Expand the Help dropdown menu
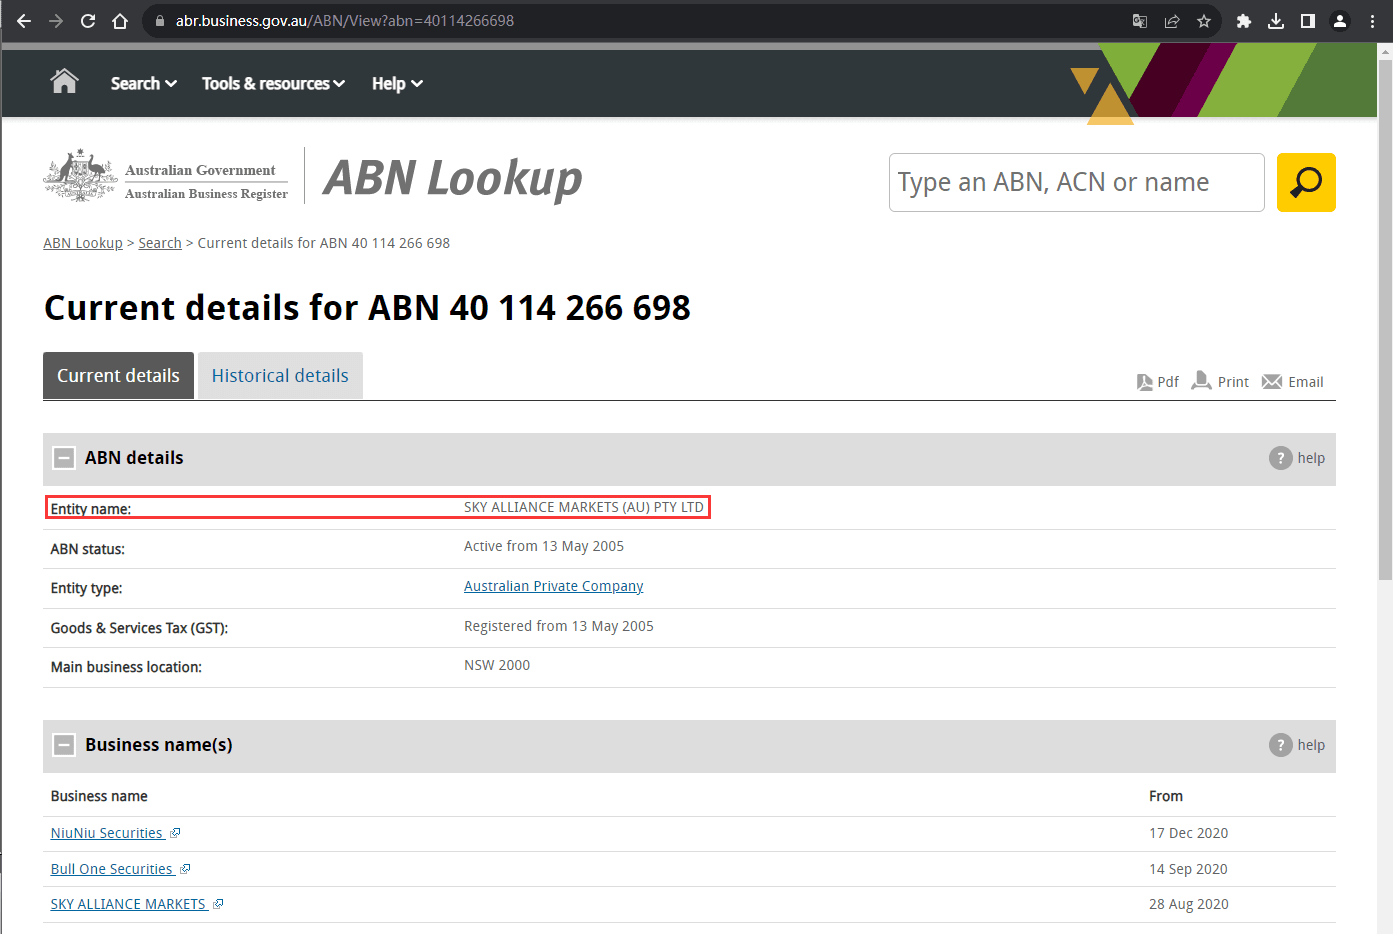This screenshot has width=1393, height=934. [x=397, y=83]
